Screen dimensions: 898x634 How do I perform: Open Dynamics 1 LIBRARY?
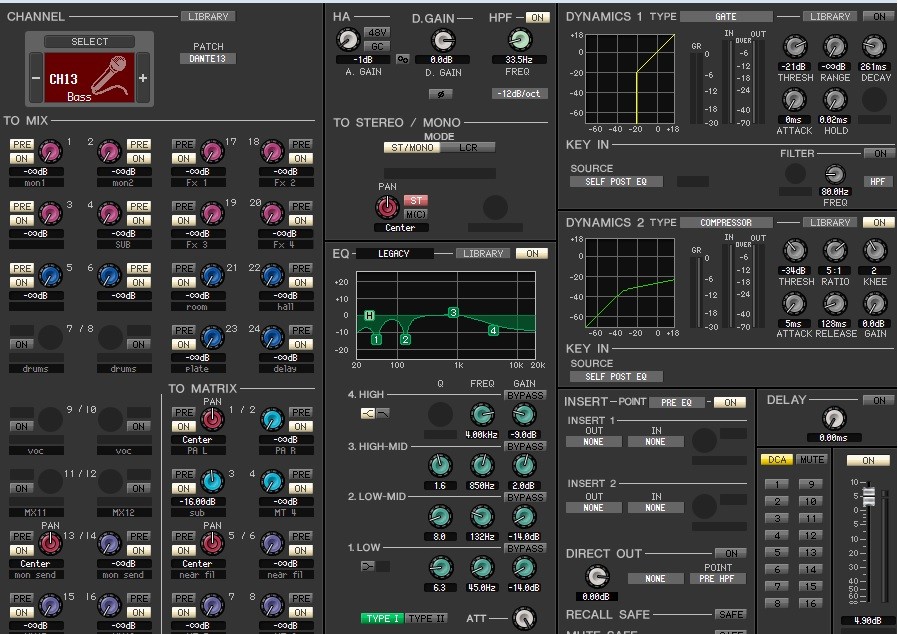point(830,17)
